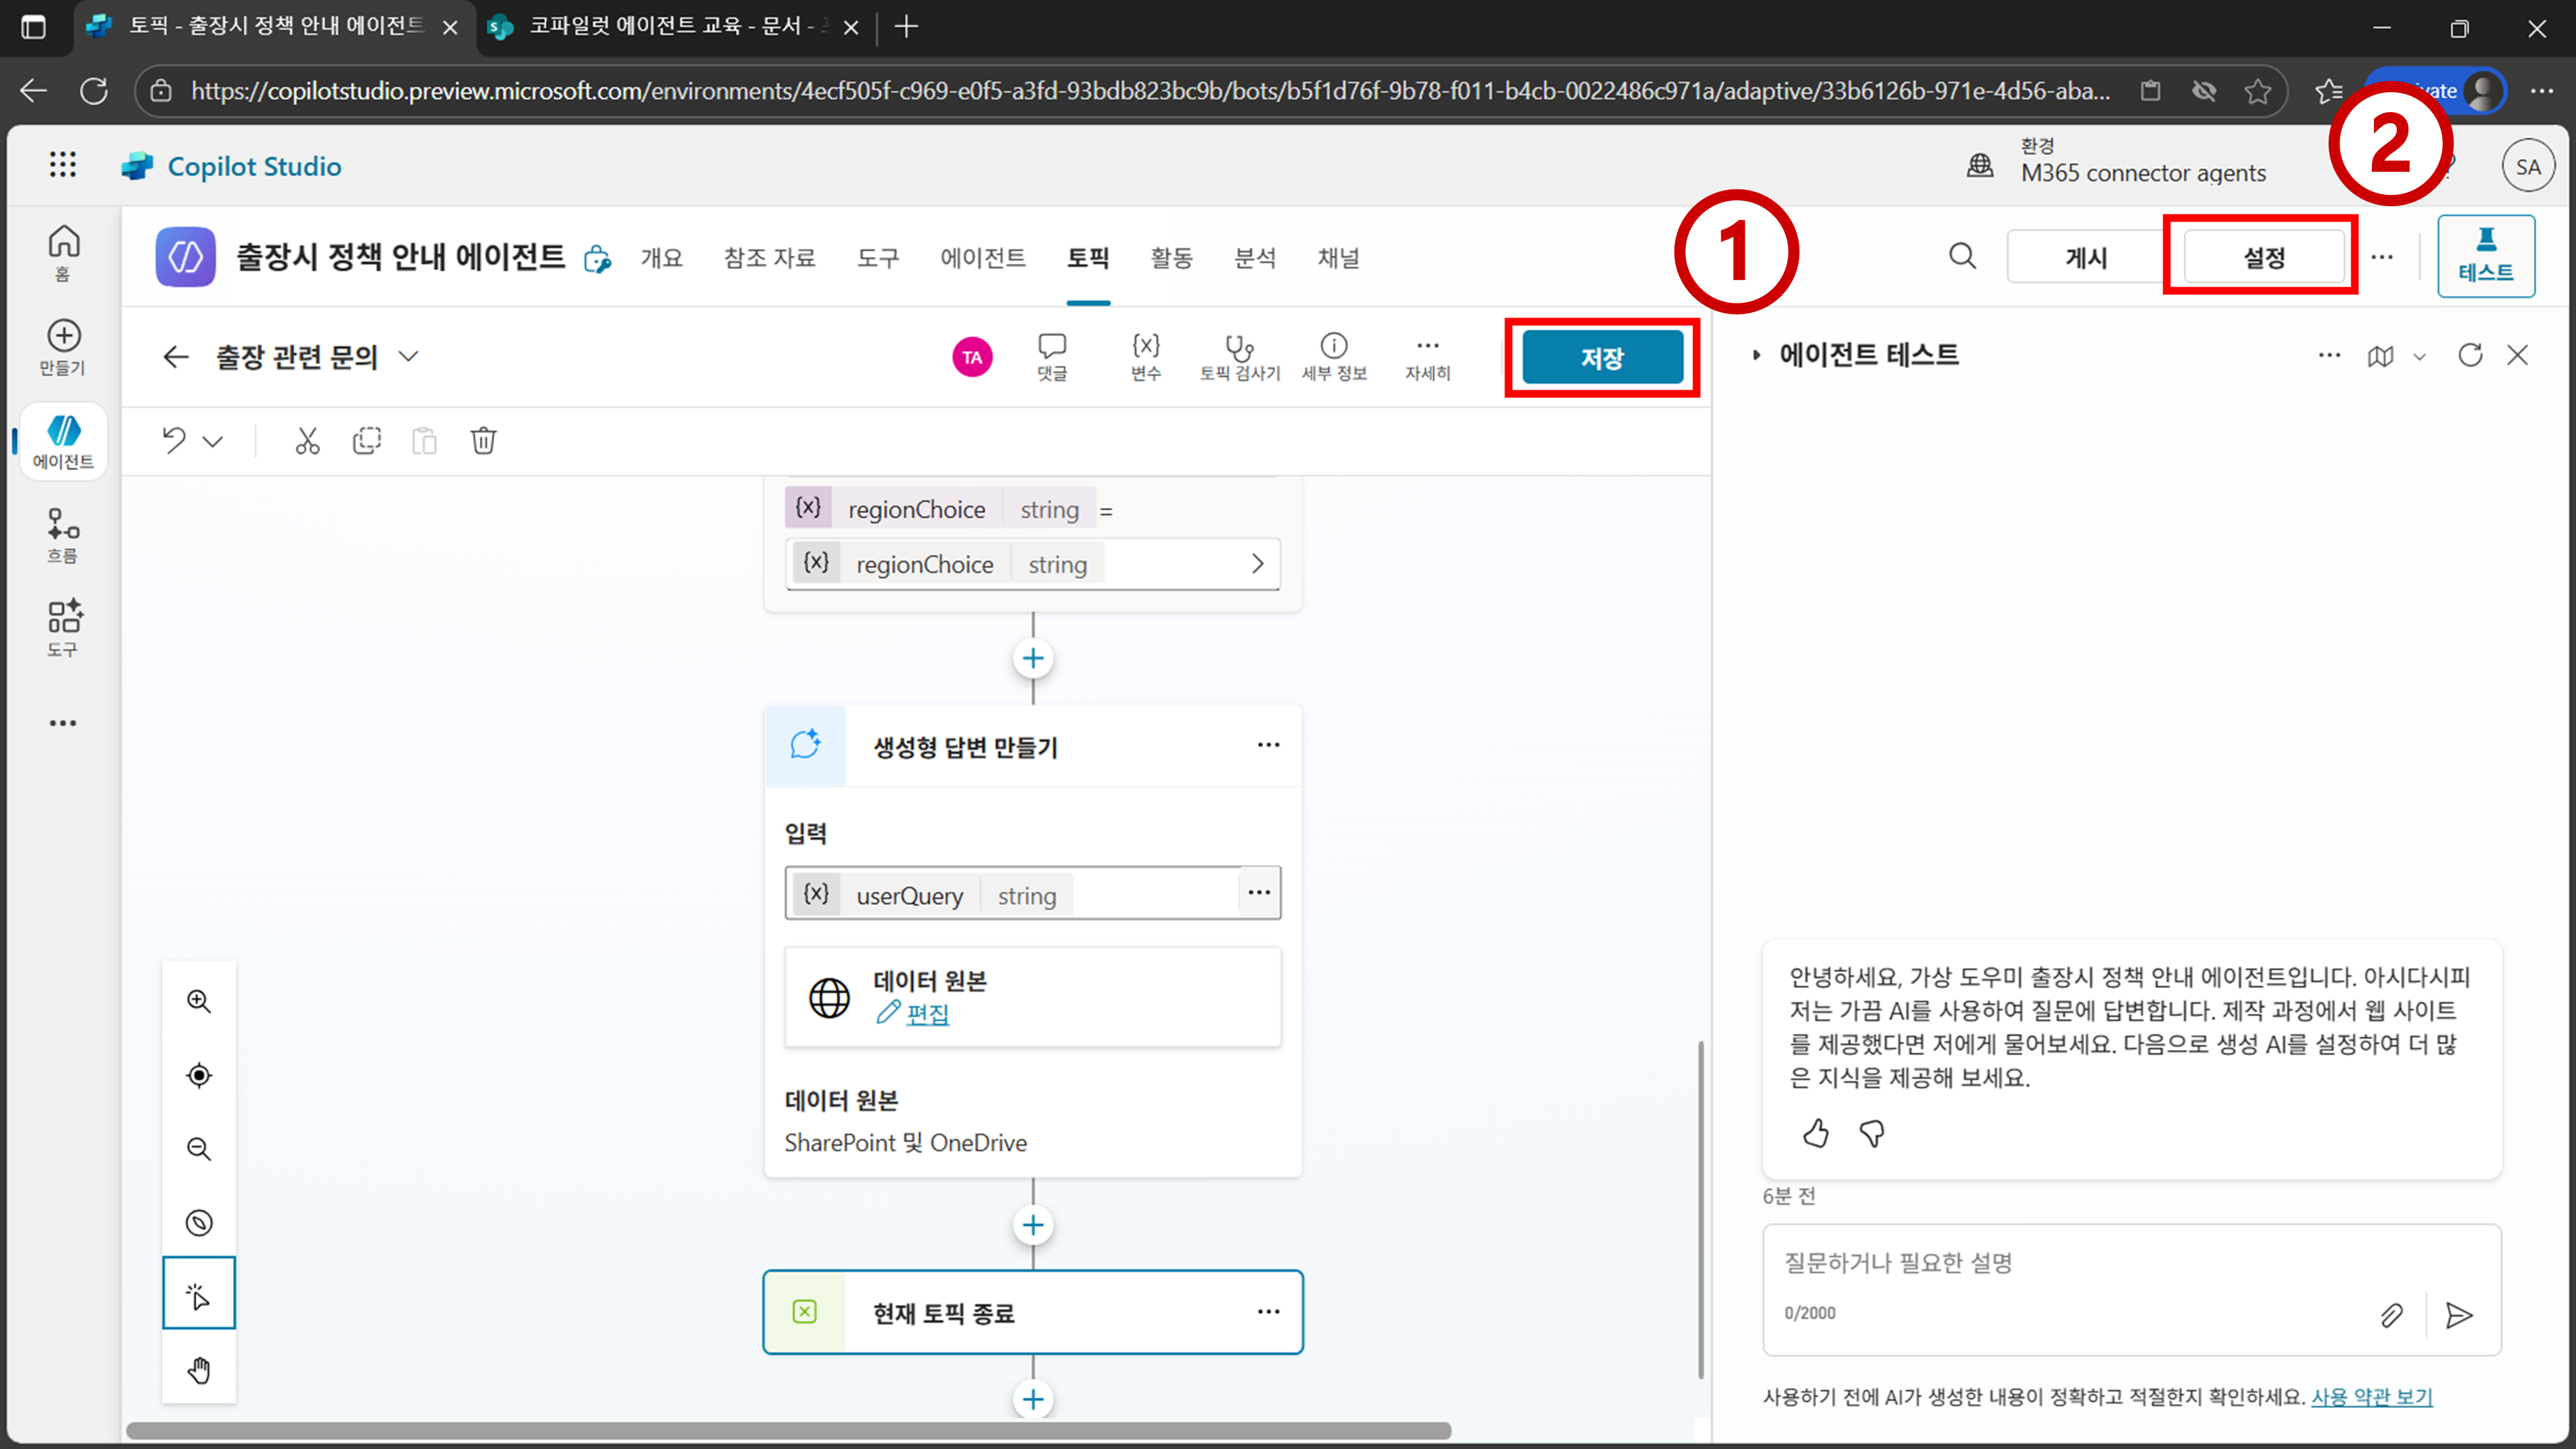Toggle the 테스트 test panel button
Image resolution: width=2576 pixels, height=1449 pixels.
pyautogui.click(x=2485, y=256)
